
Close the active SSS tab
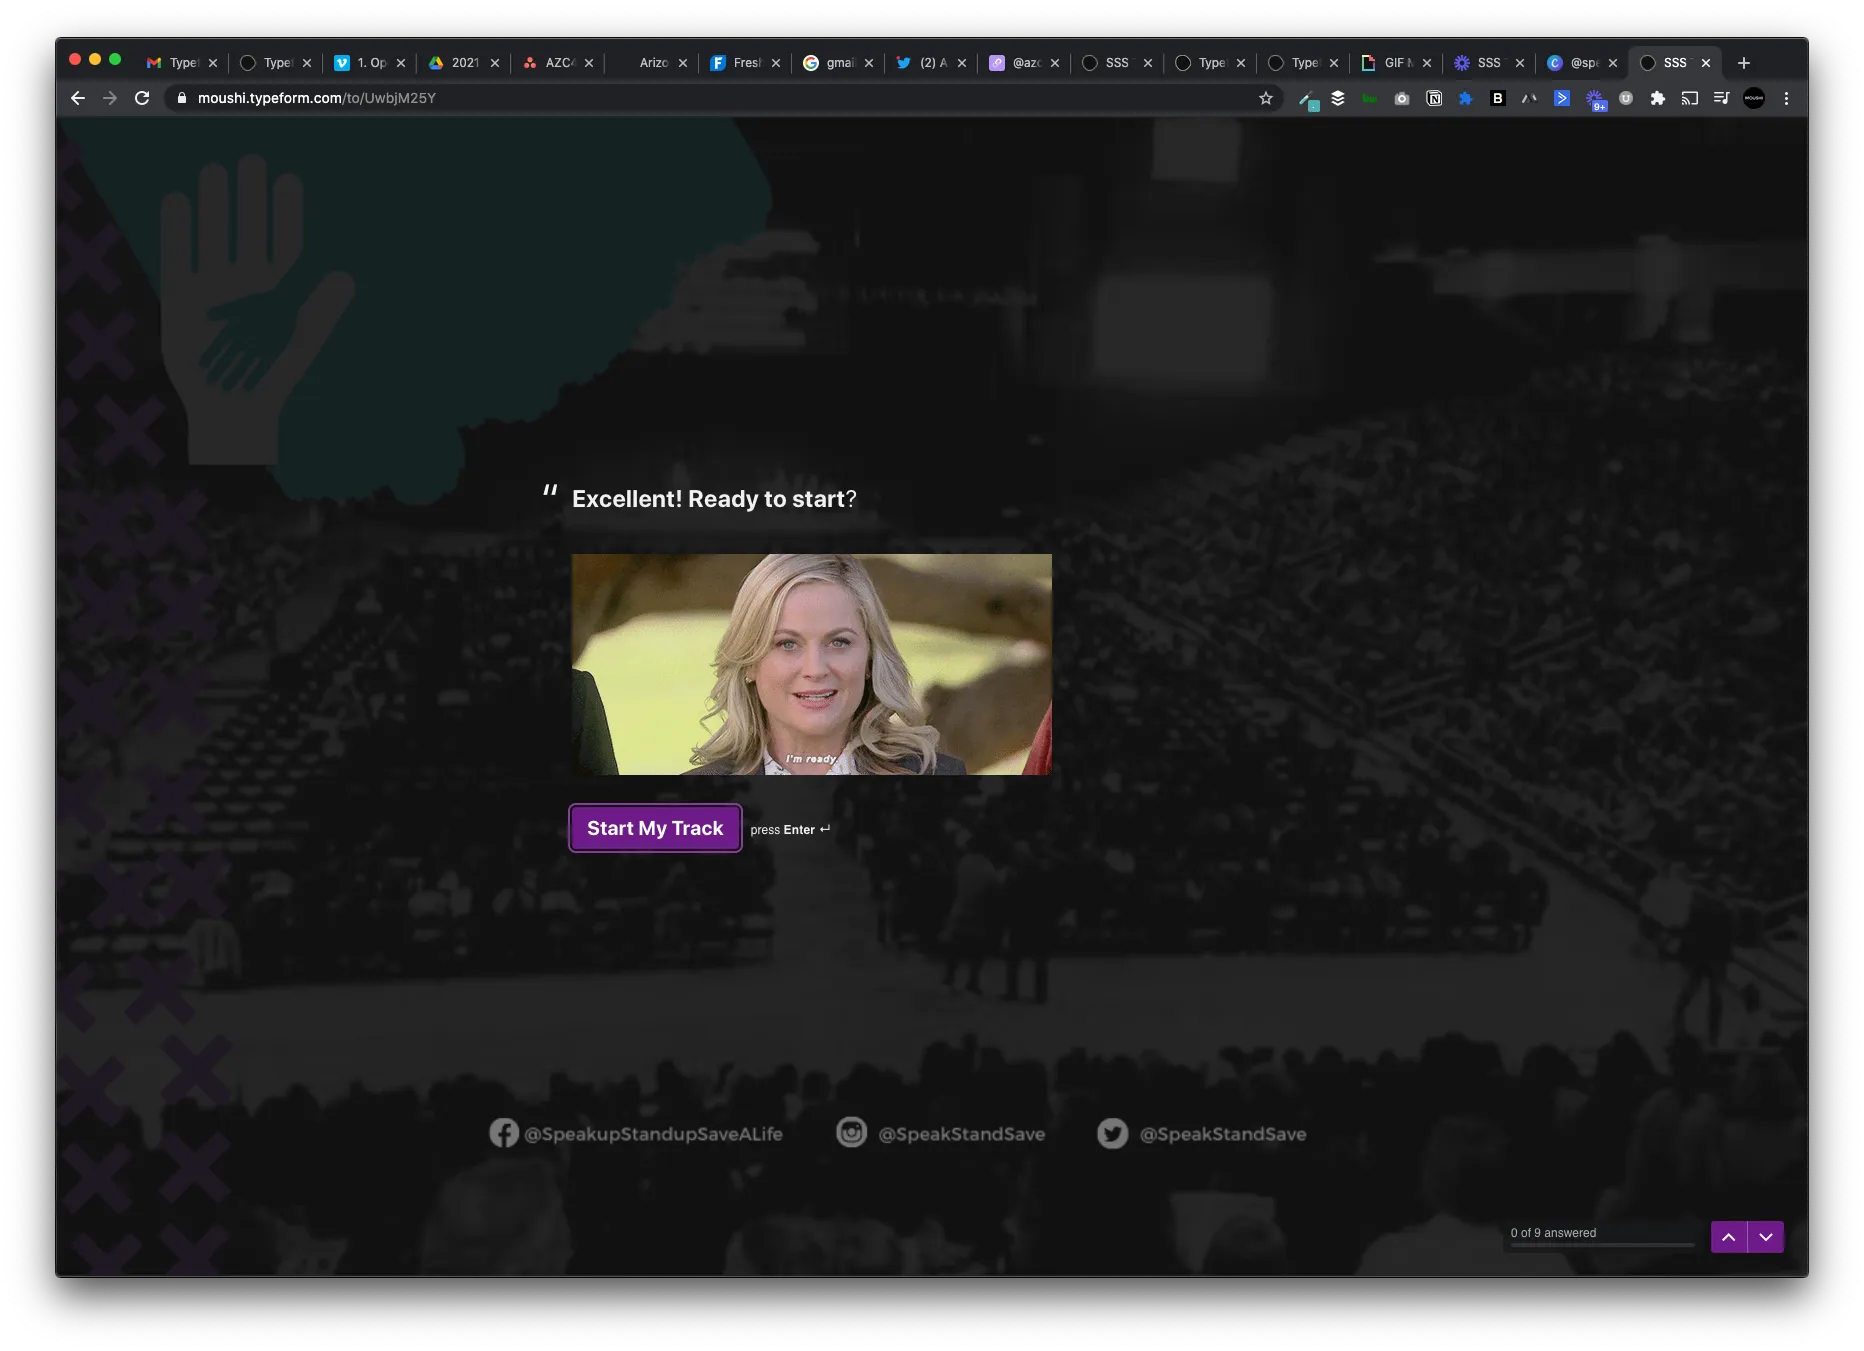coord(1706,63)
